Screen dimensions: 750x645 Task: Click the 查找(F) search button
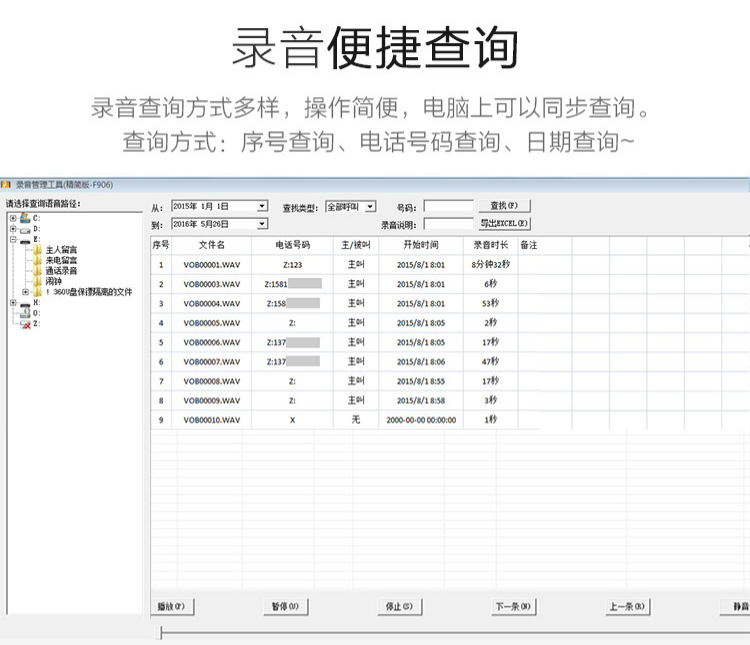[504, 206]
